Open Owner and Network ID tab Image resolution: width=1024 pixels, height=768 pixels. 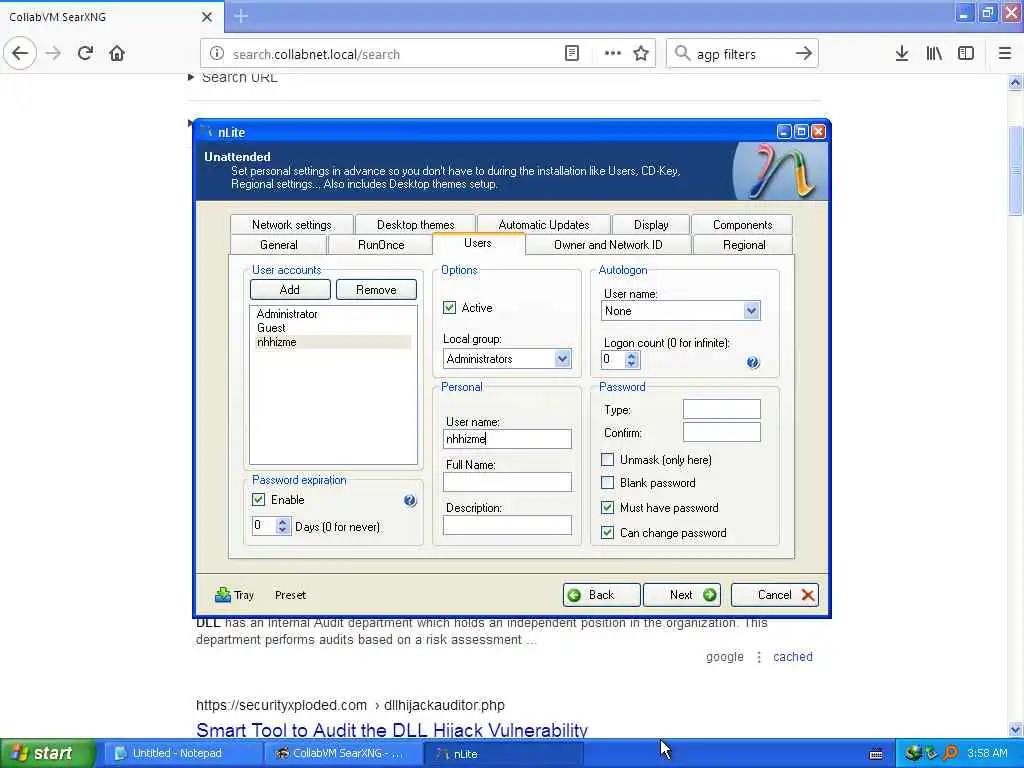click(x=608, y=245)
